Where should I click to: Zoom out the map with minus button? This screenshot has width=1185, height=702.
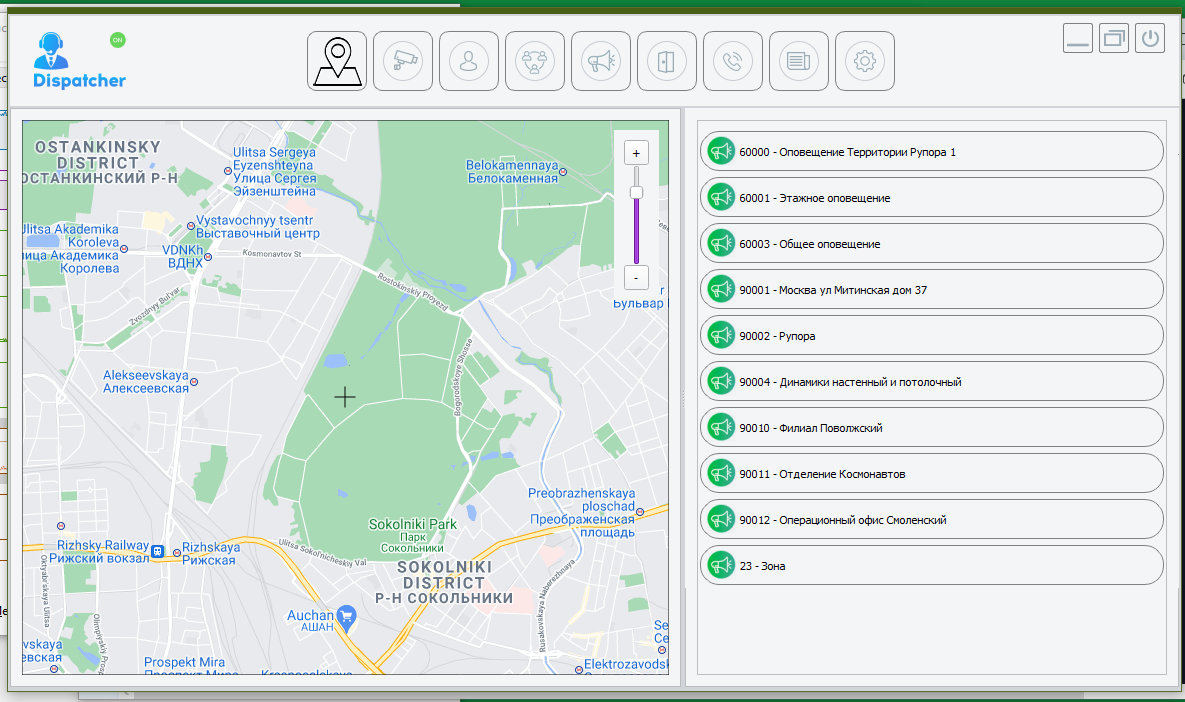(x=636, y=277)
